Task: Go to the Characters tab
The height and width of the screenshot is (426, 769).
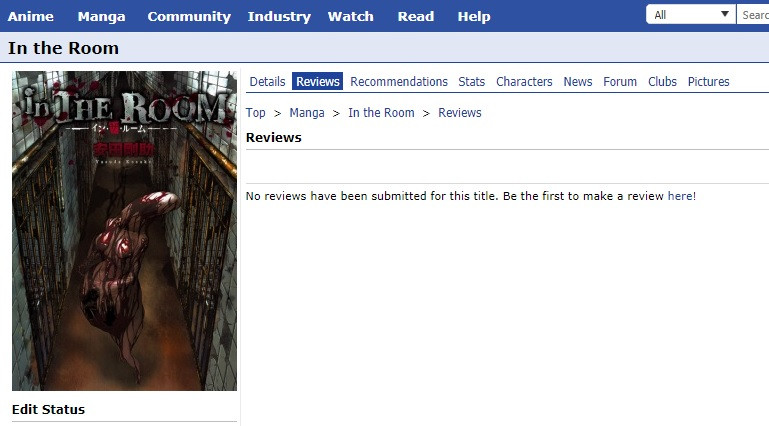Action: tap(524, 81)
